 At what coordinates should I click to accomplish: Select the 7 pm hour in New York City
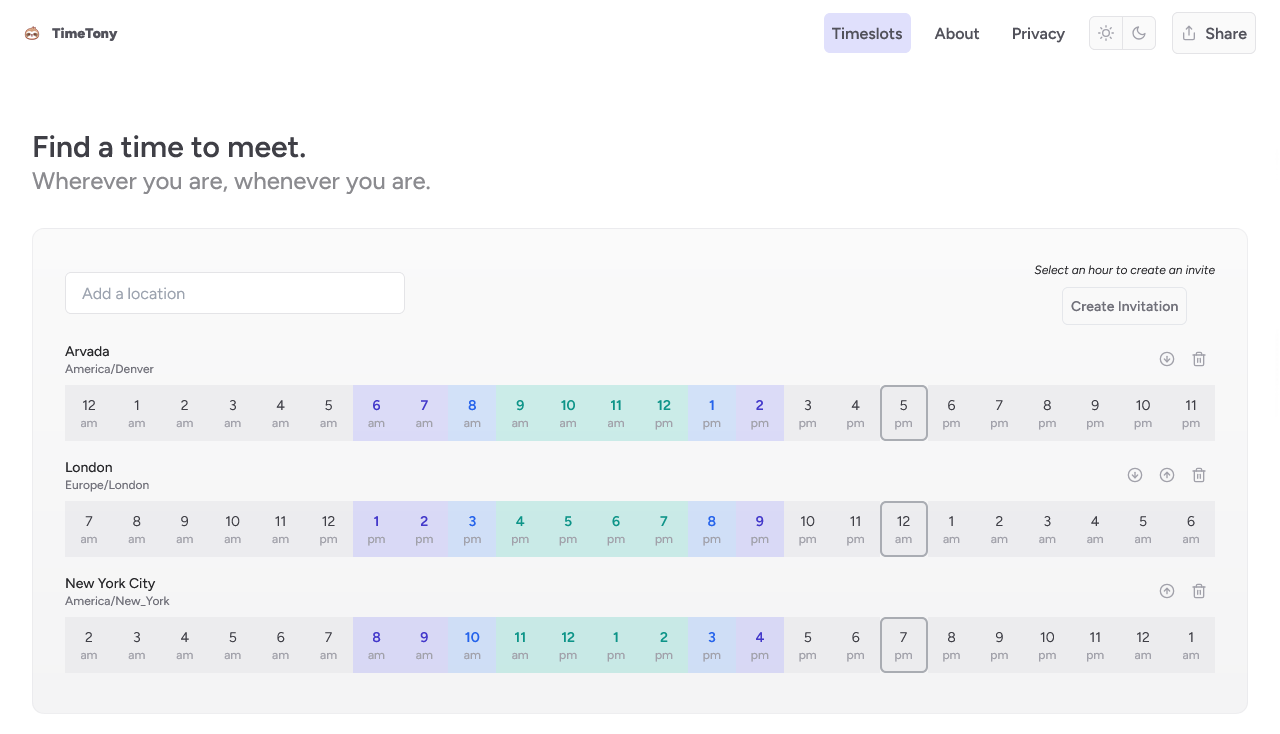point(903,644)
